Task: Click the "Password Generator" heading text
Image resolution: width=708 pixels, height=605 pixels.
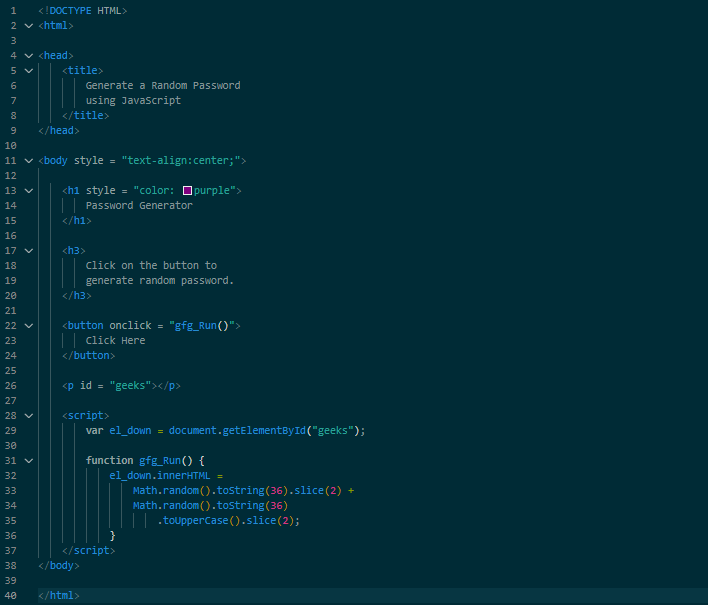Action: 139,205
